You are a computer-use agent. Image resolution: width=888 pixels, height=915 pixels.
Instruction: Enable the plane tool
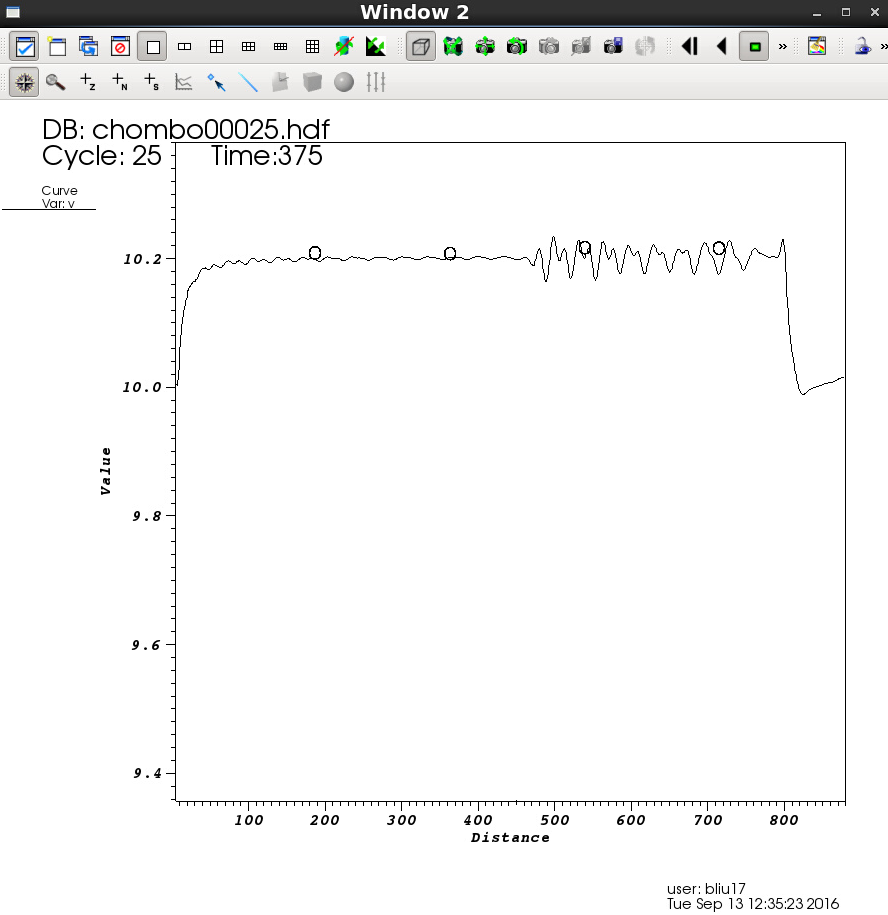tap(280, 82)
